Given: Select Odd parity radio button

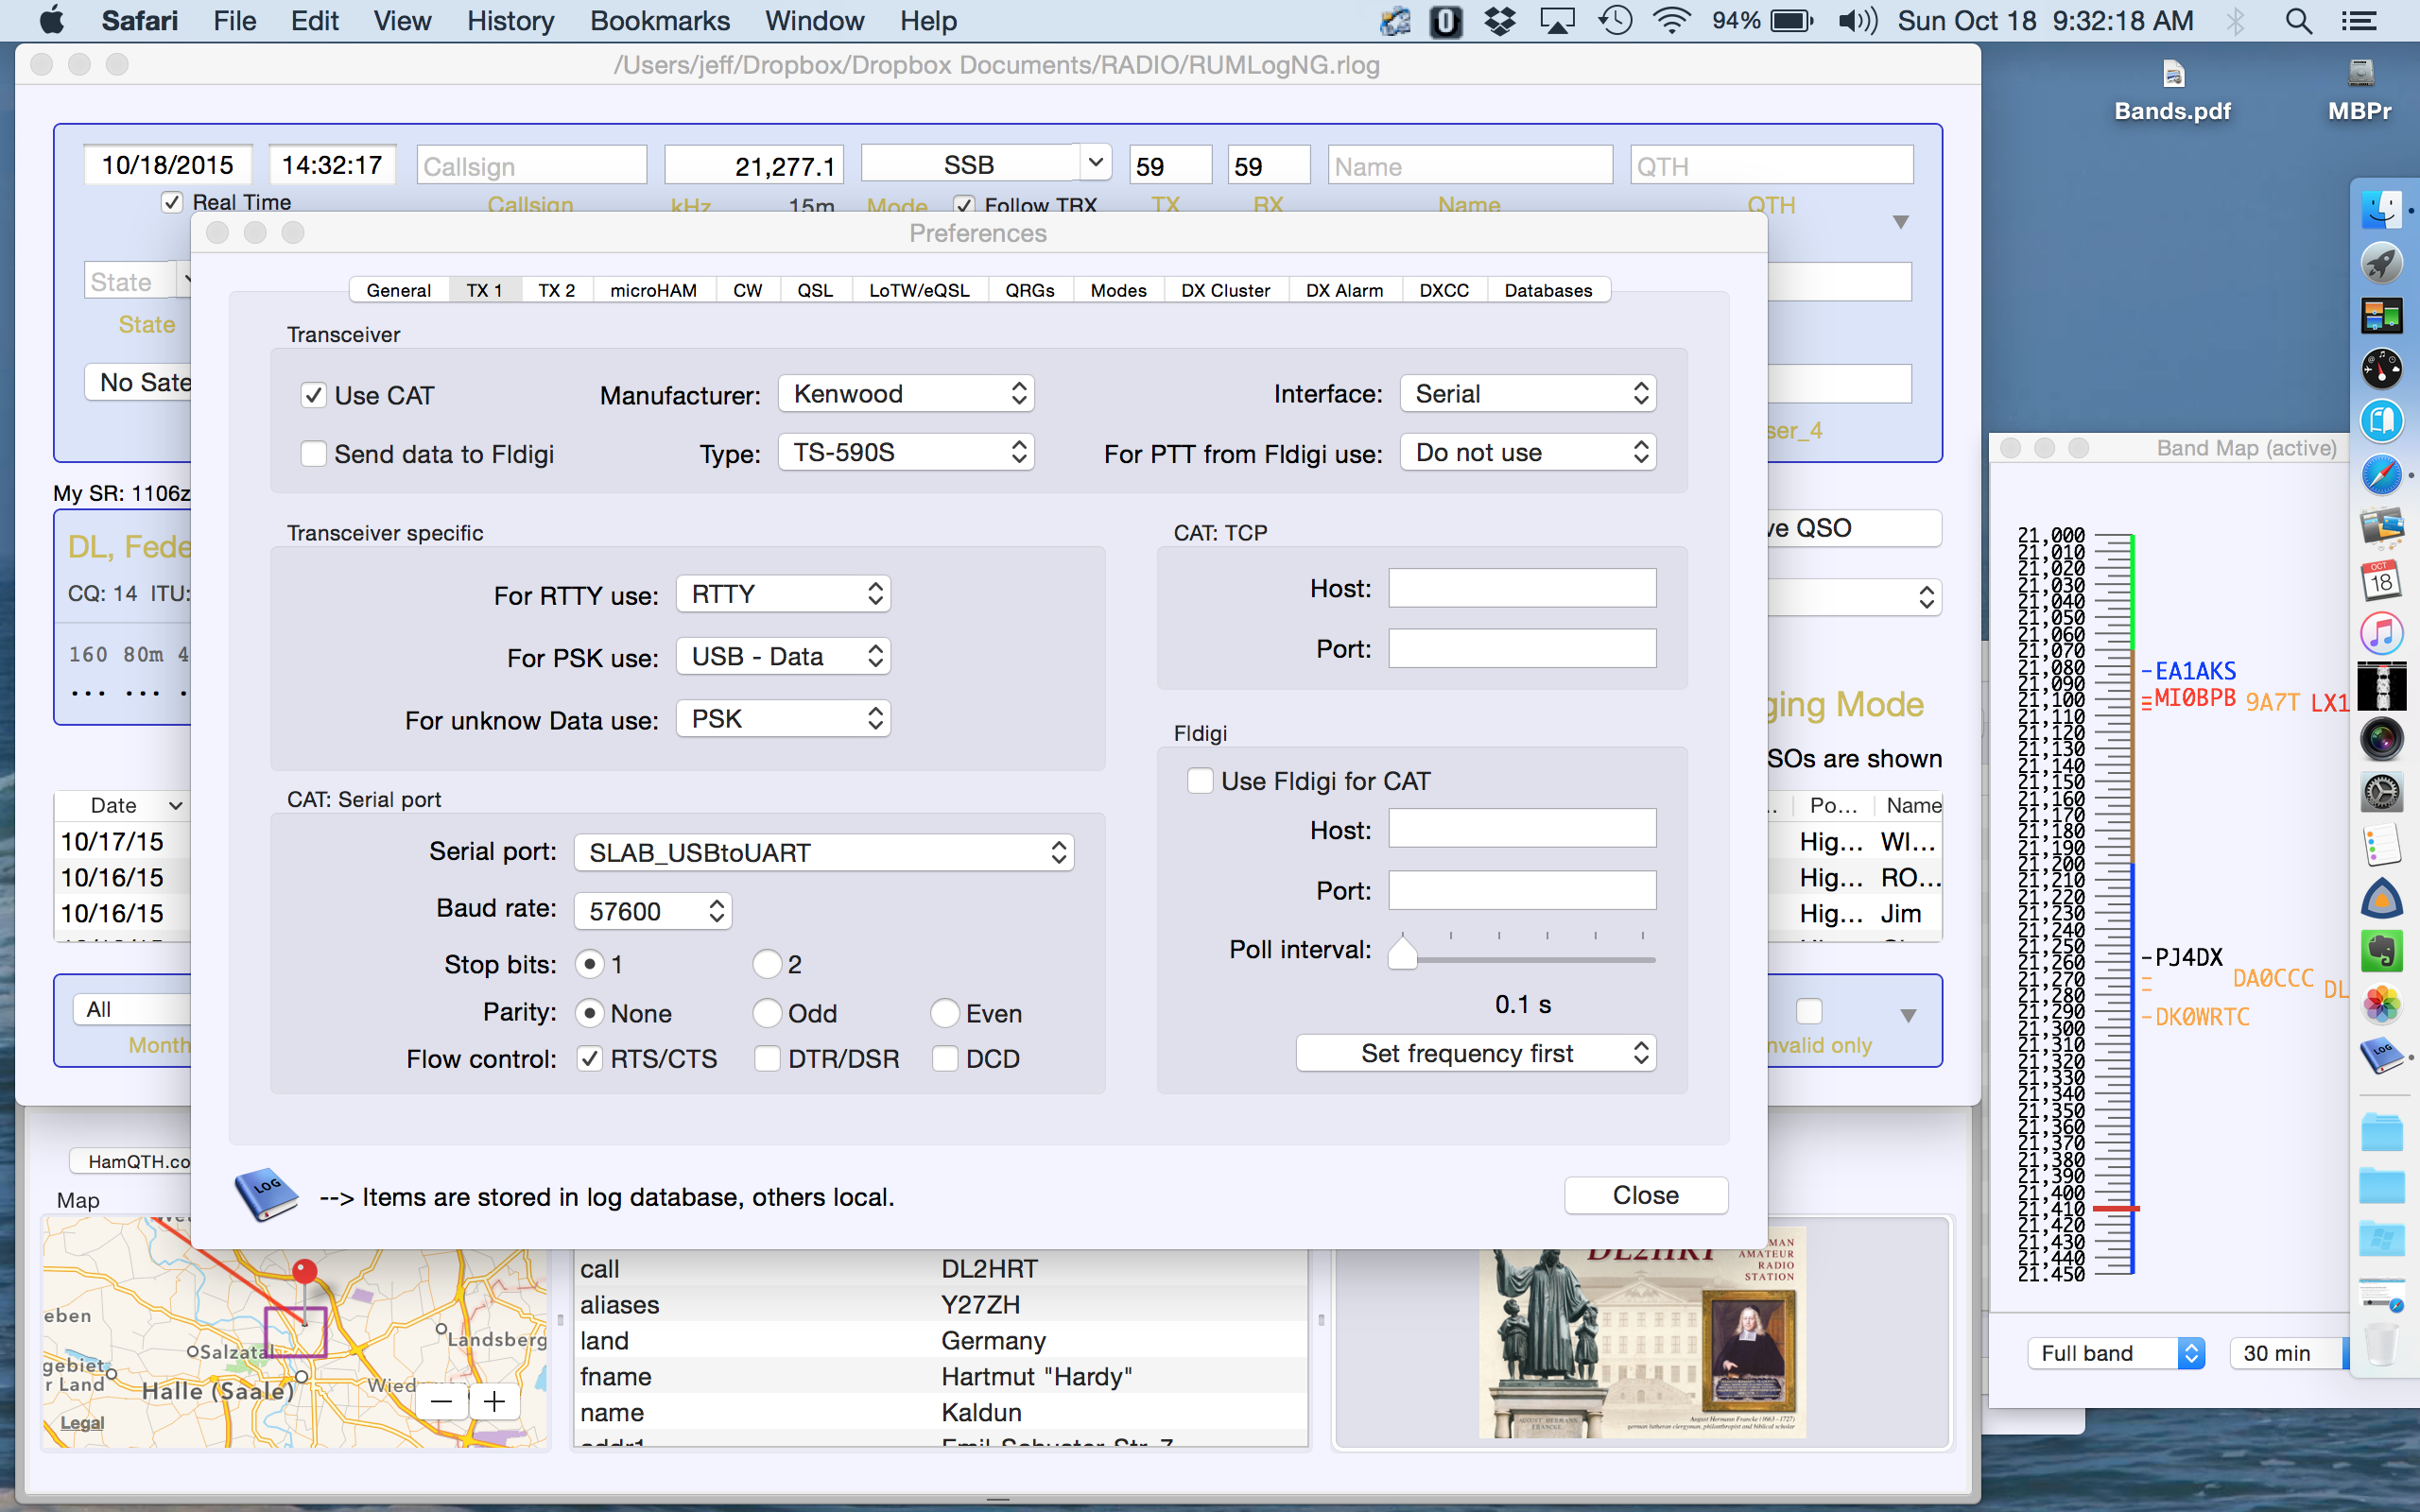Looking at the screenshot, I should 767,1013.
